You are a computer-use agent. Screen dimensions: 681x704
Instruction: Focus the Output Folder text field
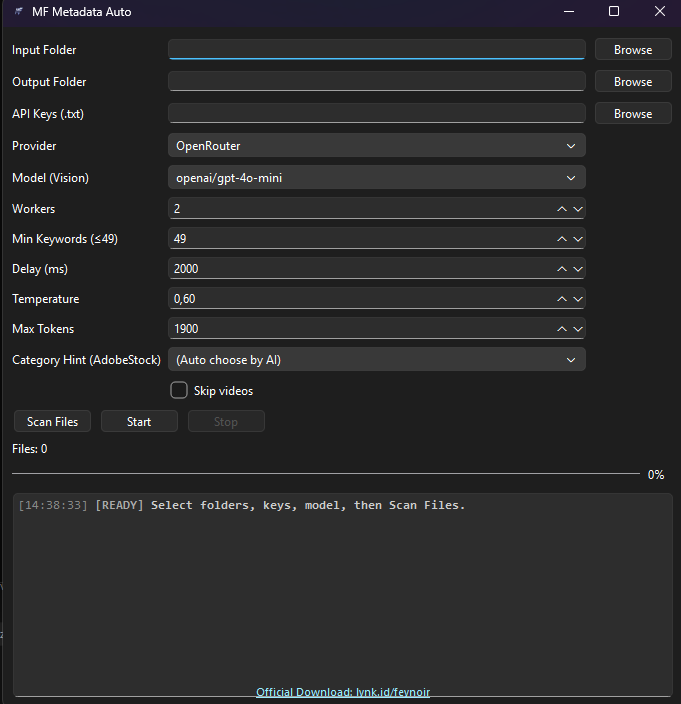377,81
